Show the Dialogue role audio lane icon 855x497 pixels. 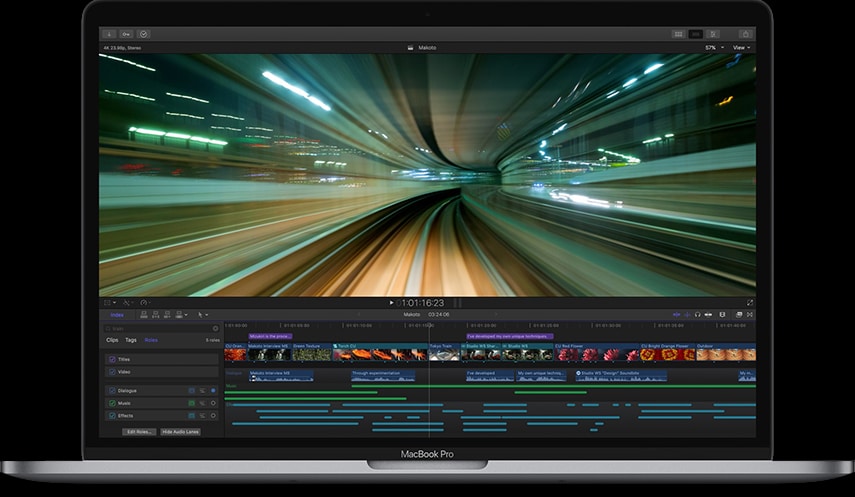191,391
